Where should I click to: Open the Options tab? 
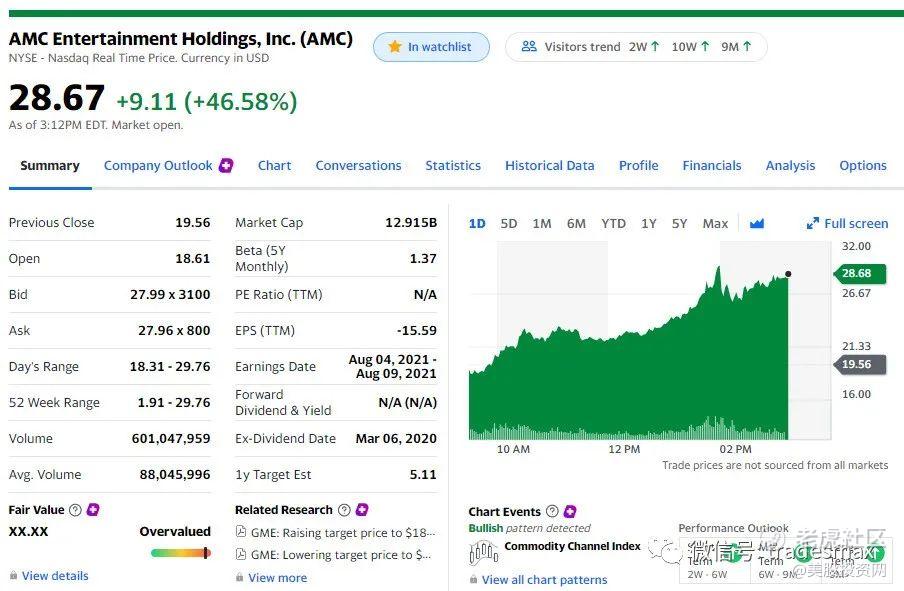862,165
